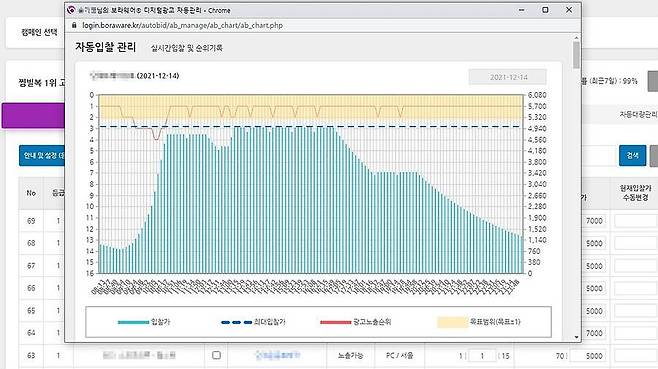Click the 현재입찰가 수동변경 column header

point(635,193)
